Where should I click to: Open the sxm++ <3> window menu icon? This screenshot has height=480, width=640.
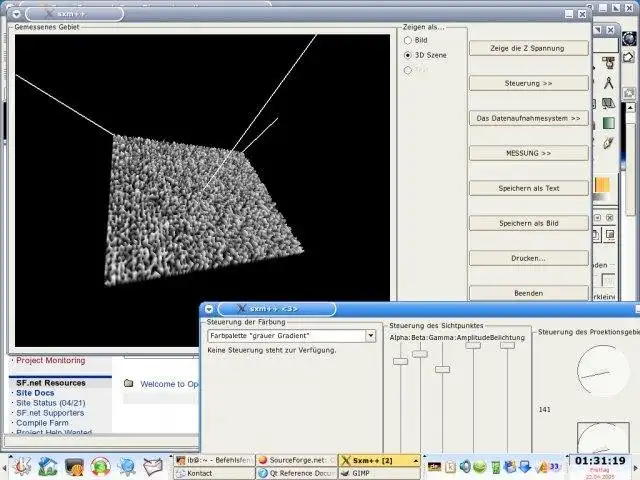point(209,309)
